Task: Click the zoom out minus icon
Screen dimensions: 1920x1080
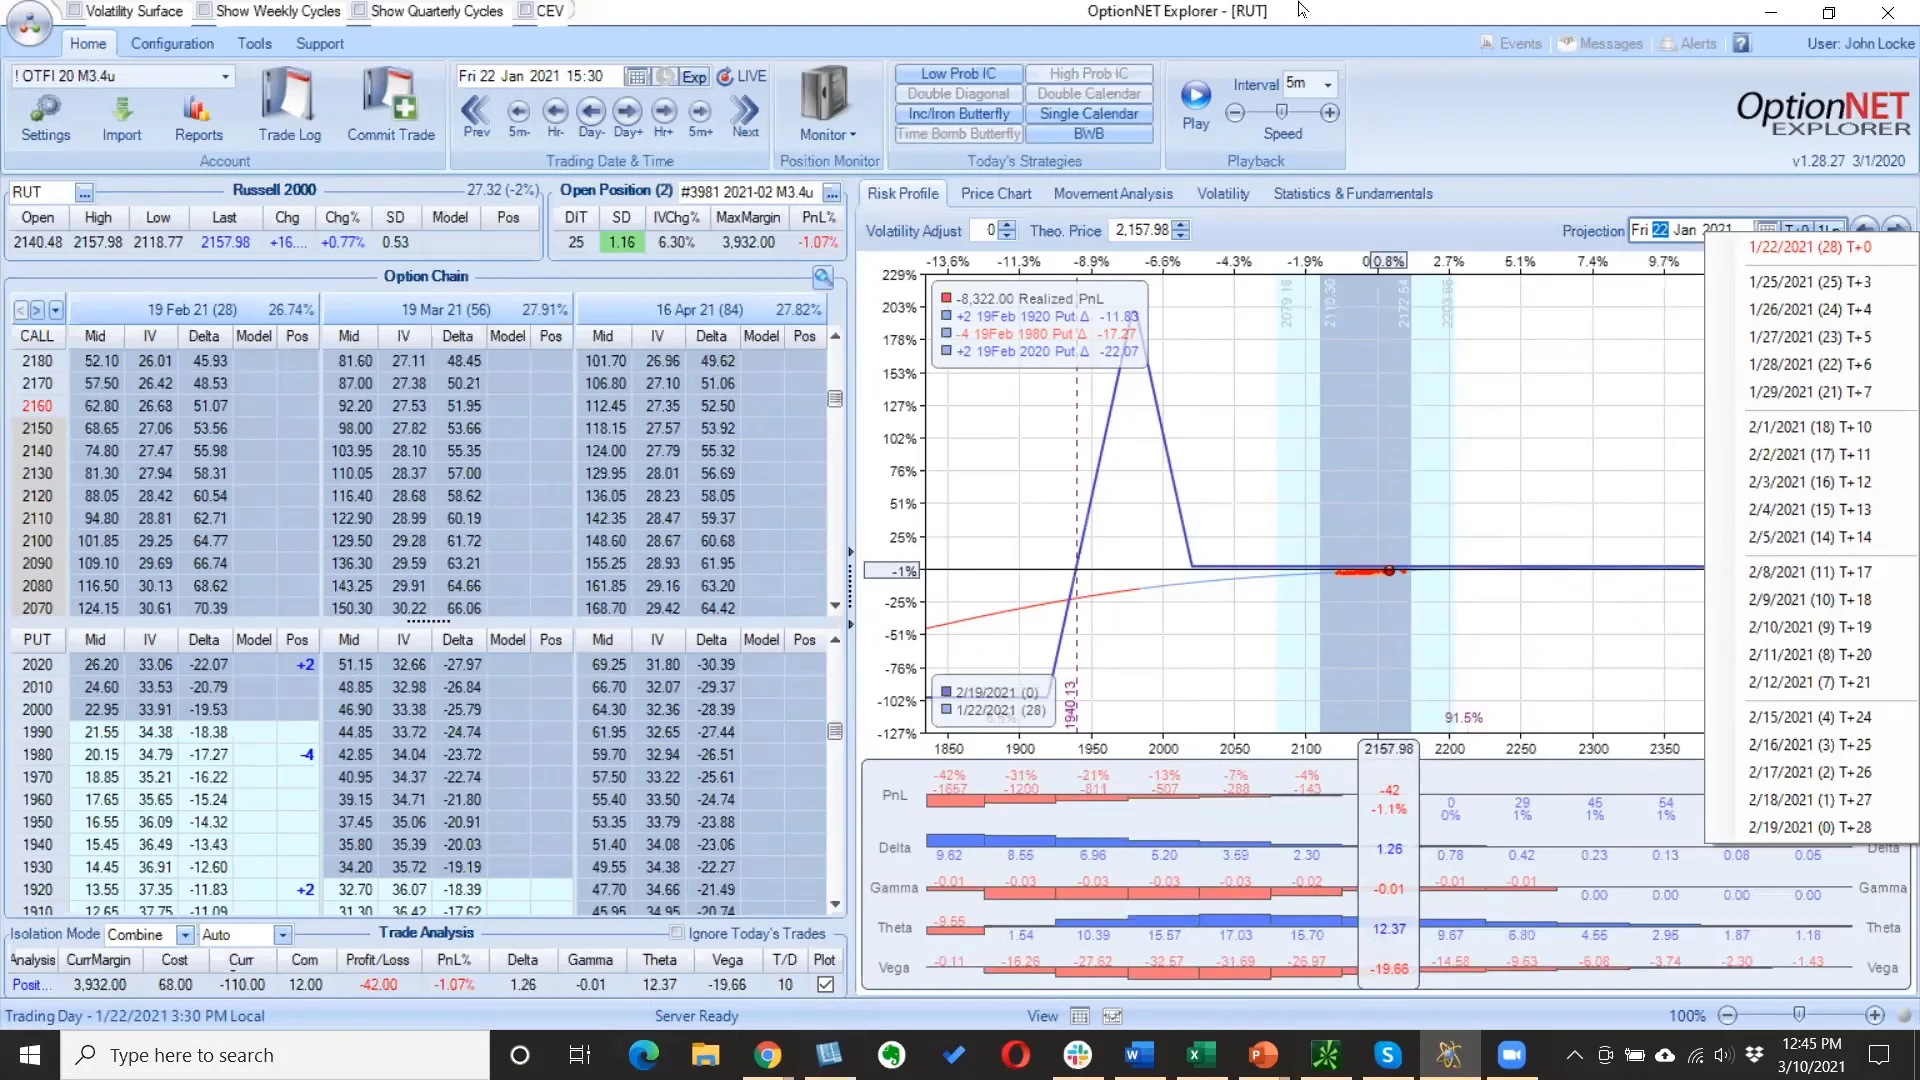Action: [1727, 1016]
